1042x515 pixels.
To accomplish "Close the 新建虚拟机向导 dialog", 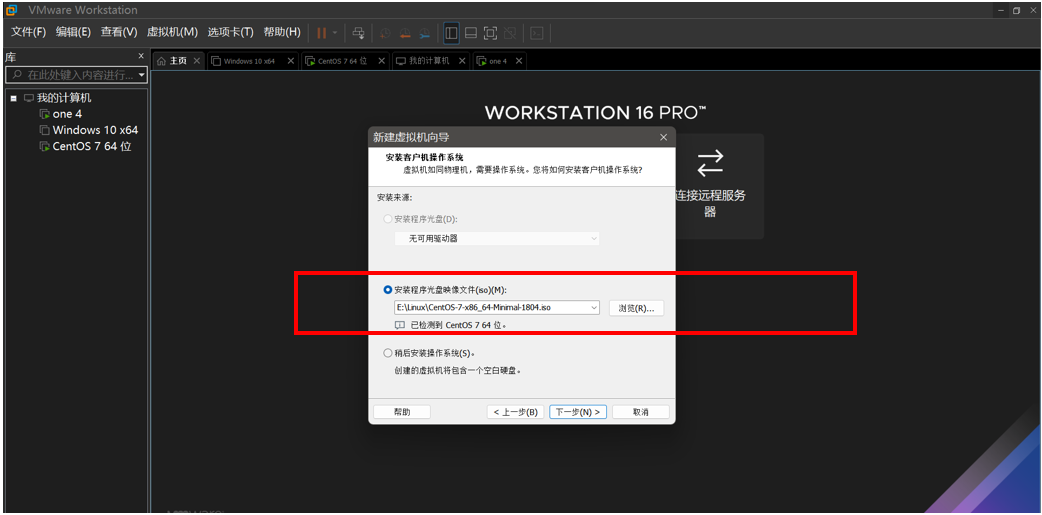I will (663, 137).
